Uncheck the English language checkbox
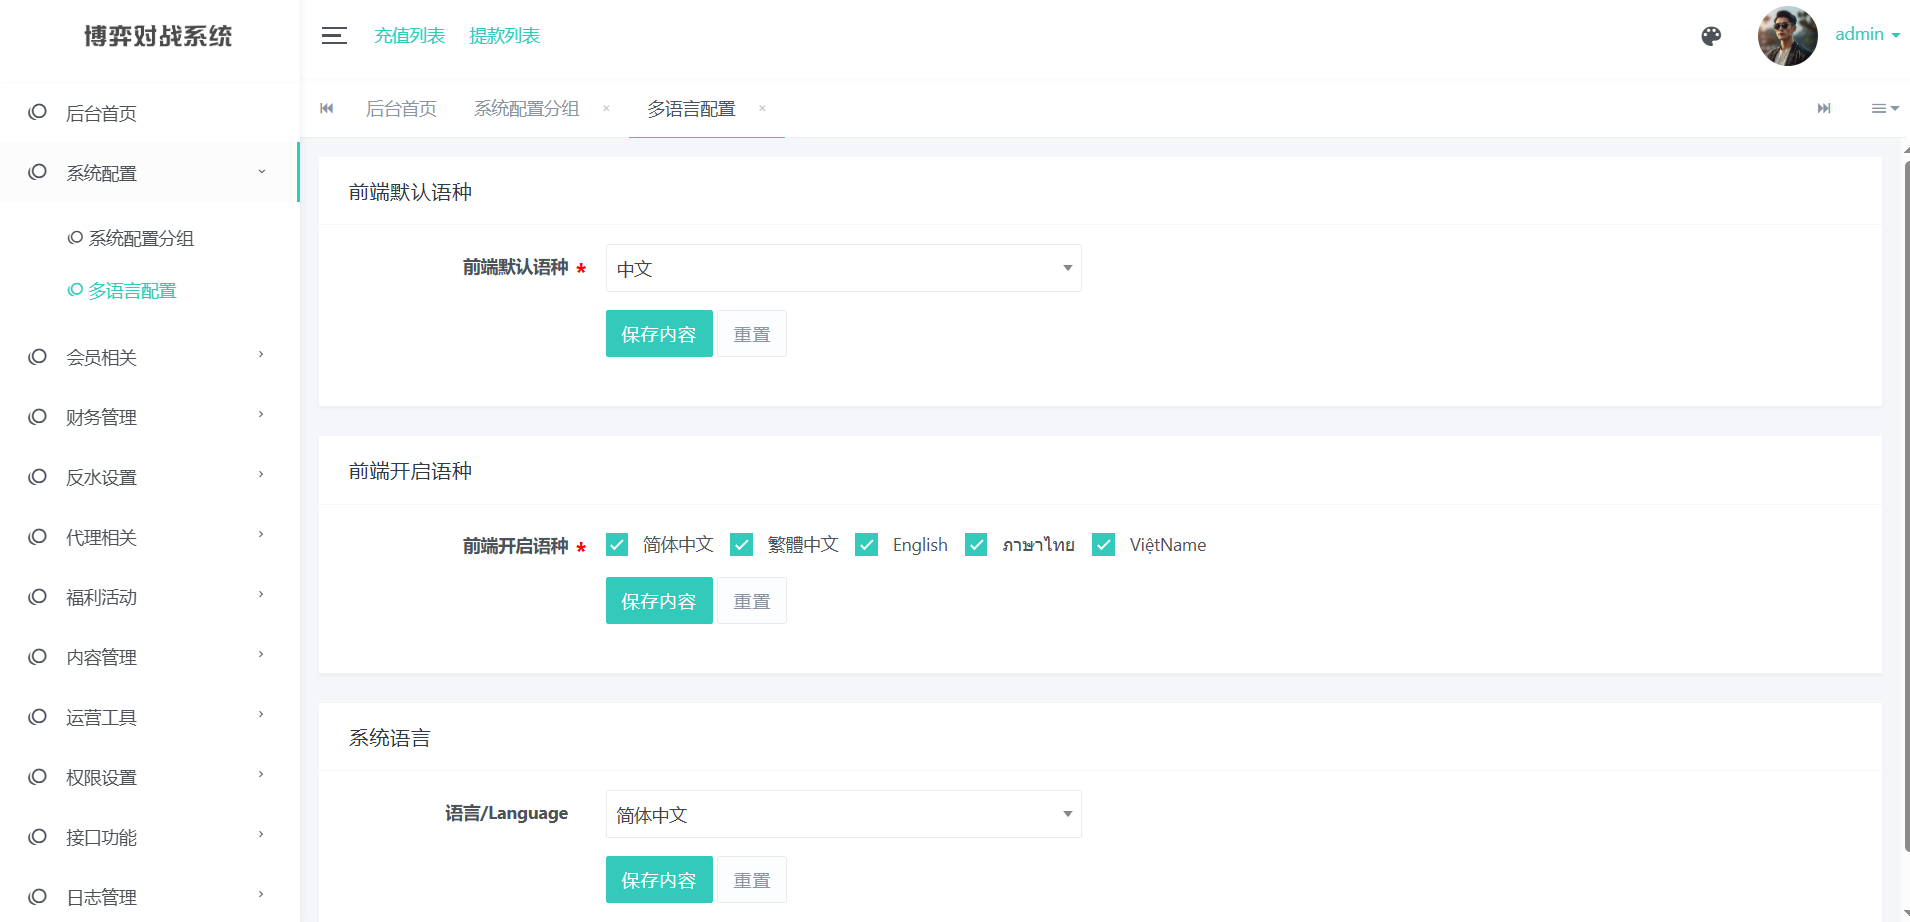This screenshot has width=1910, height=922. 867,544
